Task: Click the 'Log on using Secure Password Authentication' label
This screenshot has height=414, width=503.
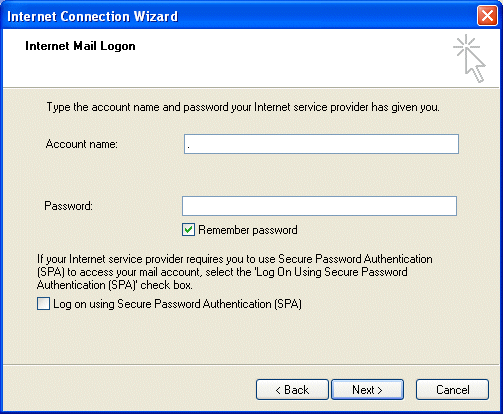Action: [177, 304]
